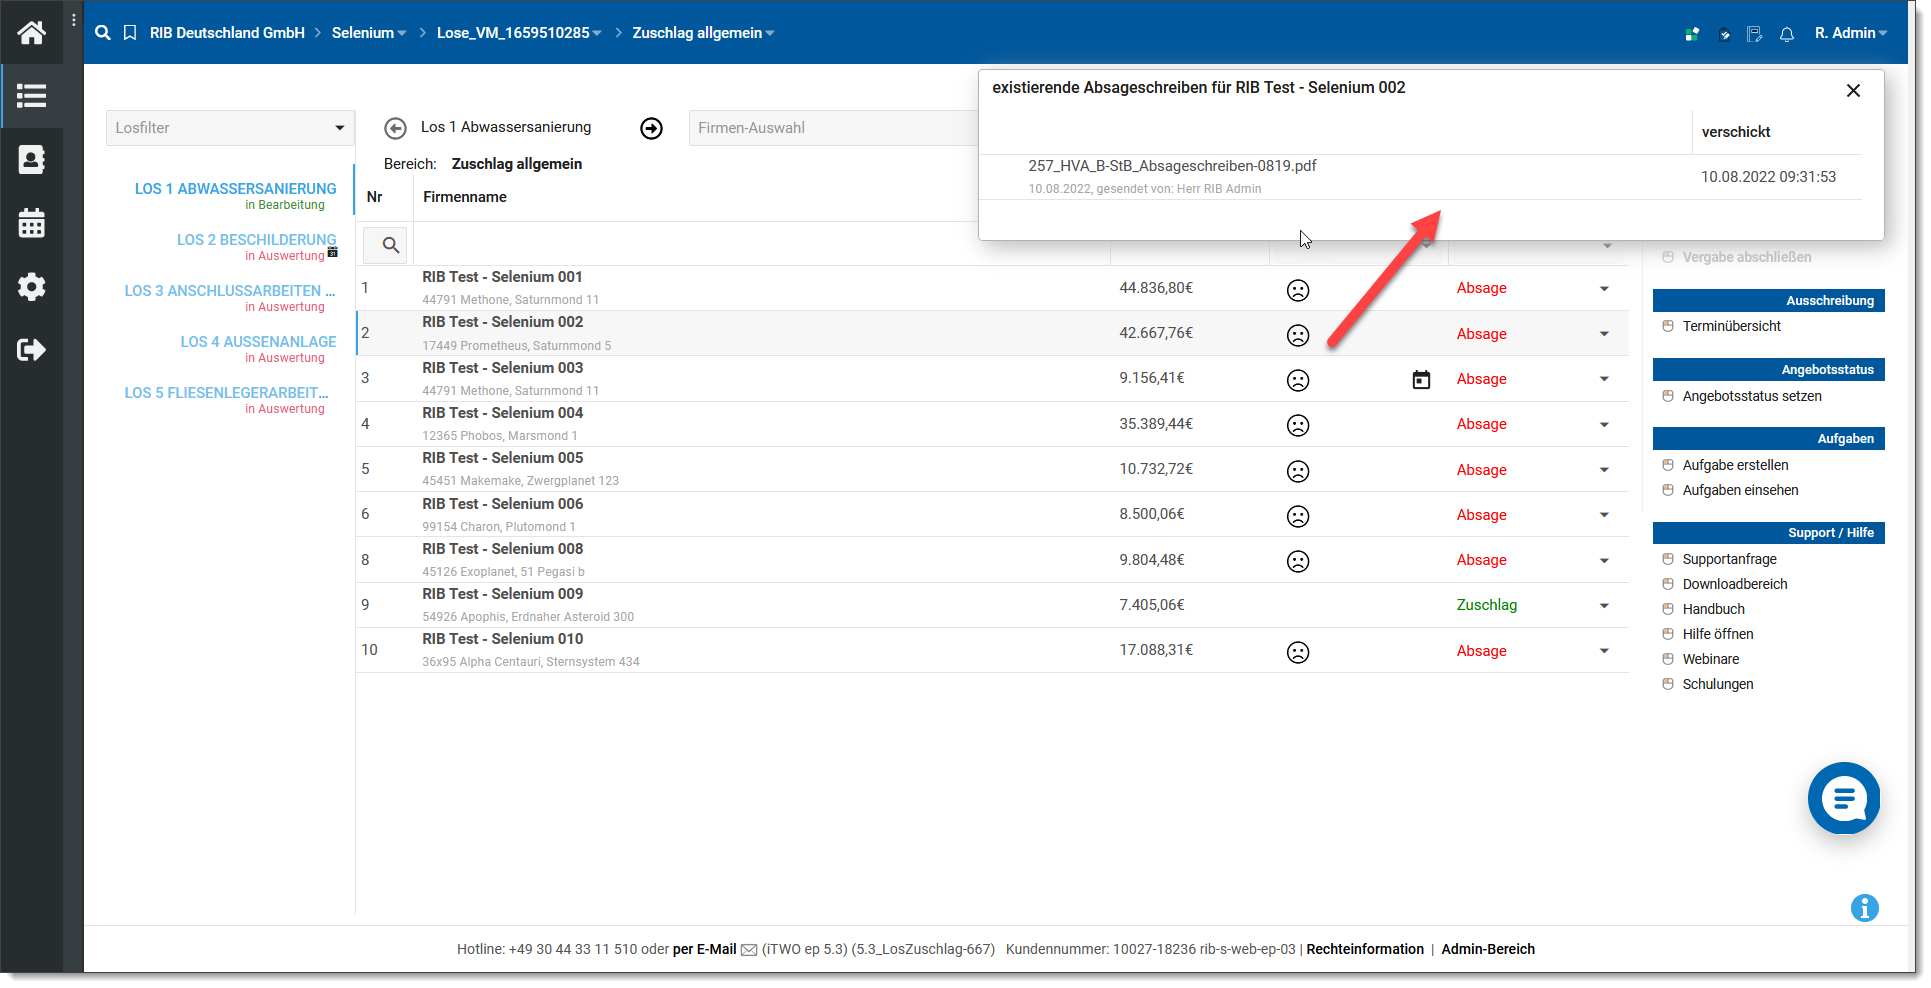Open Aufgaben einsehen
The image size is (1931, 988).
click(x=1740, y=490)
